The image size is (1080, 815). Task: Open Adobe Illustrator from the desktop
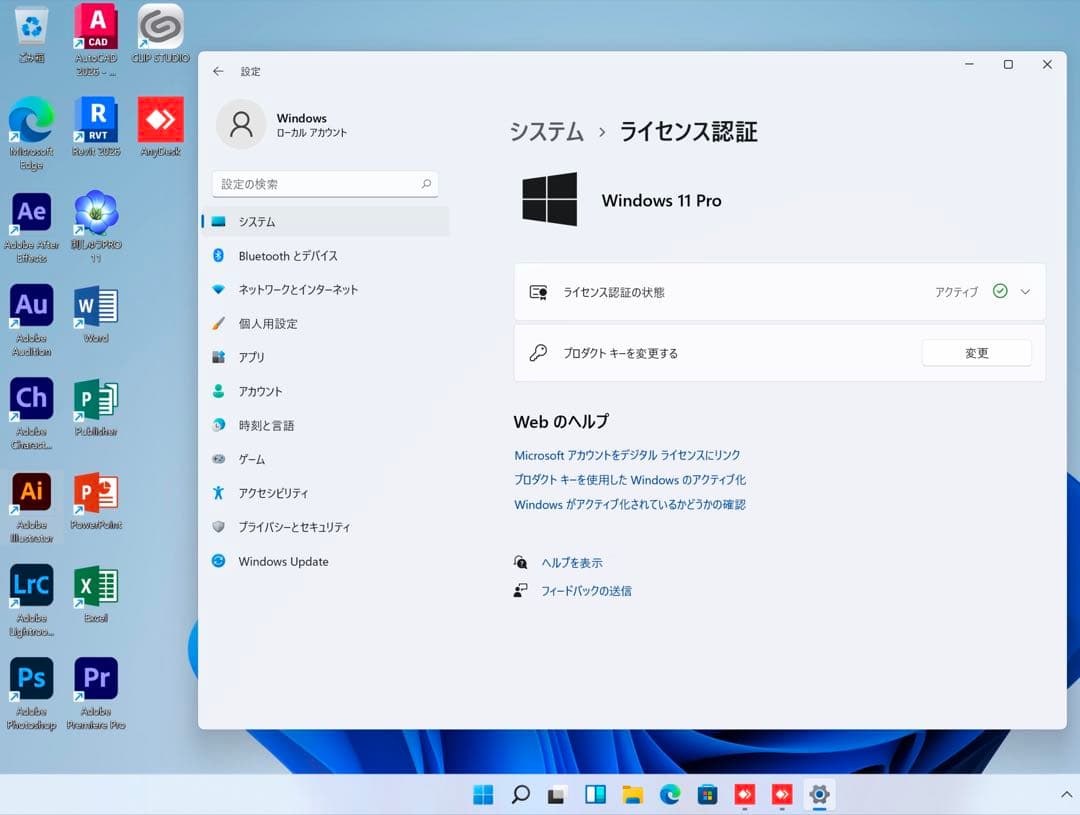(x=31, y=492)
